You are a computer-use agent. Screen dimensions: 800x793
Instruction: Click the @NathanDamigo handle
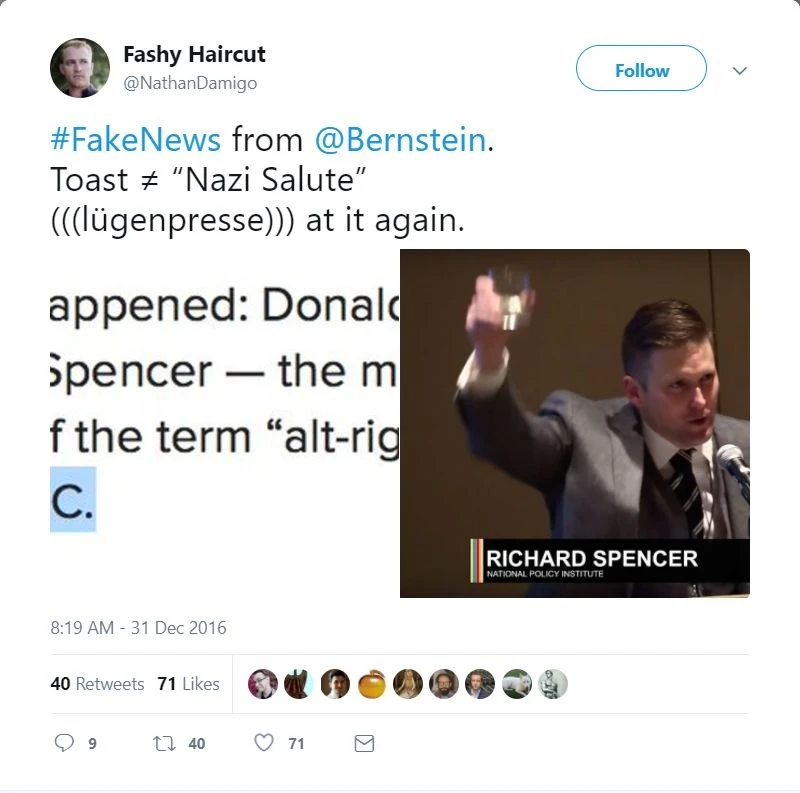point(190,83)
